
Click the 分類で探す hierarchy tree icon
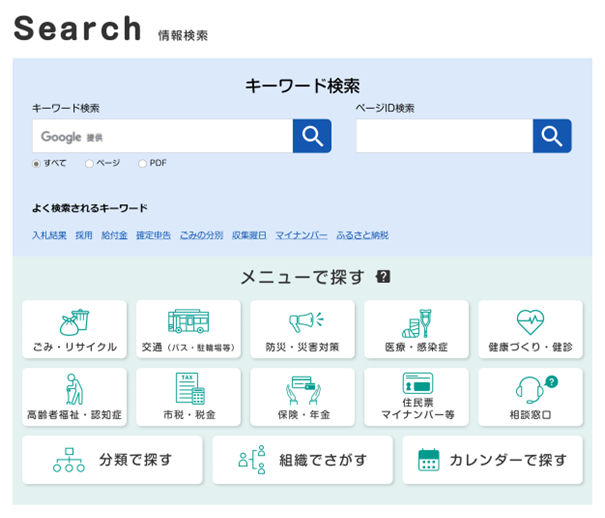click(69, 460)
